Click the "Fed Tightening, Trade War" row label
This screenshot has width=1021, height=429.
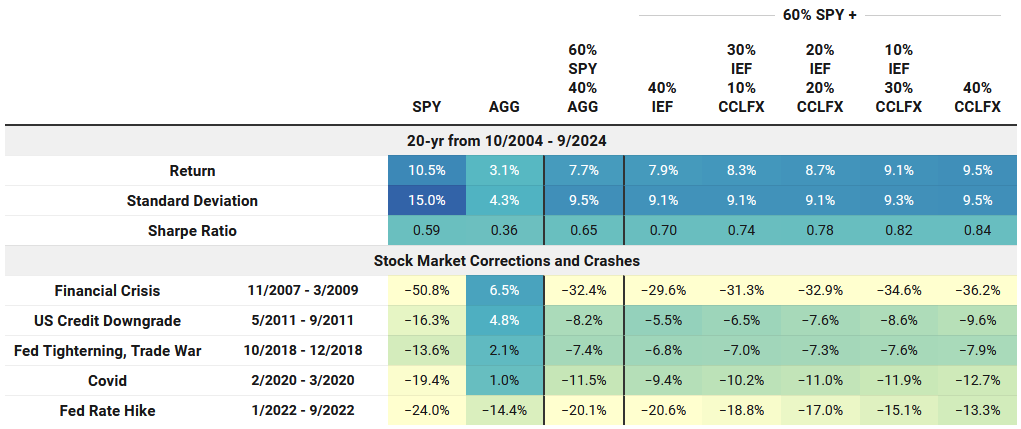pyautogui.click(x=108, y=351)
